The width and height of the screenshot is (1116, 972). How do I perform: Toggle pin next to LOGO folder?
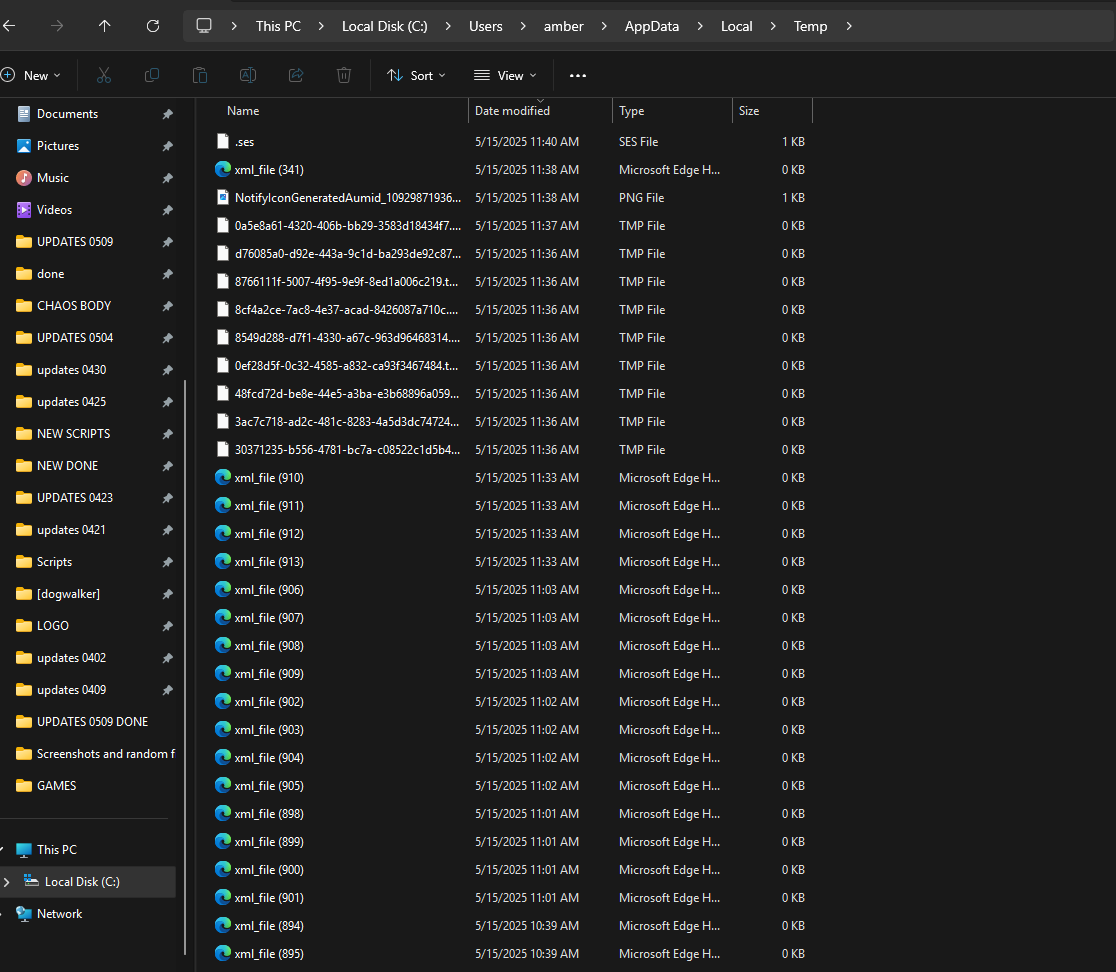click(167, 626)
